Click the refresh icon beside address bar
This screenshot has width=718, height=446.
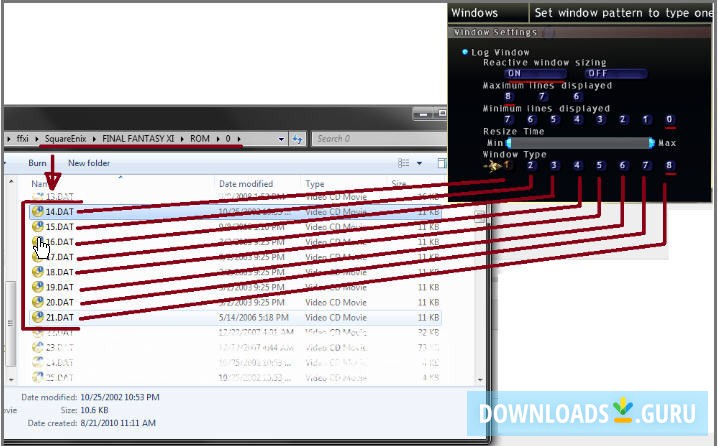tap(298, 139)
